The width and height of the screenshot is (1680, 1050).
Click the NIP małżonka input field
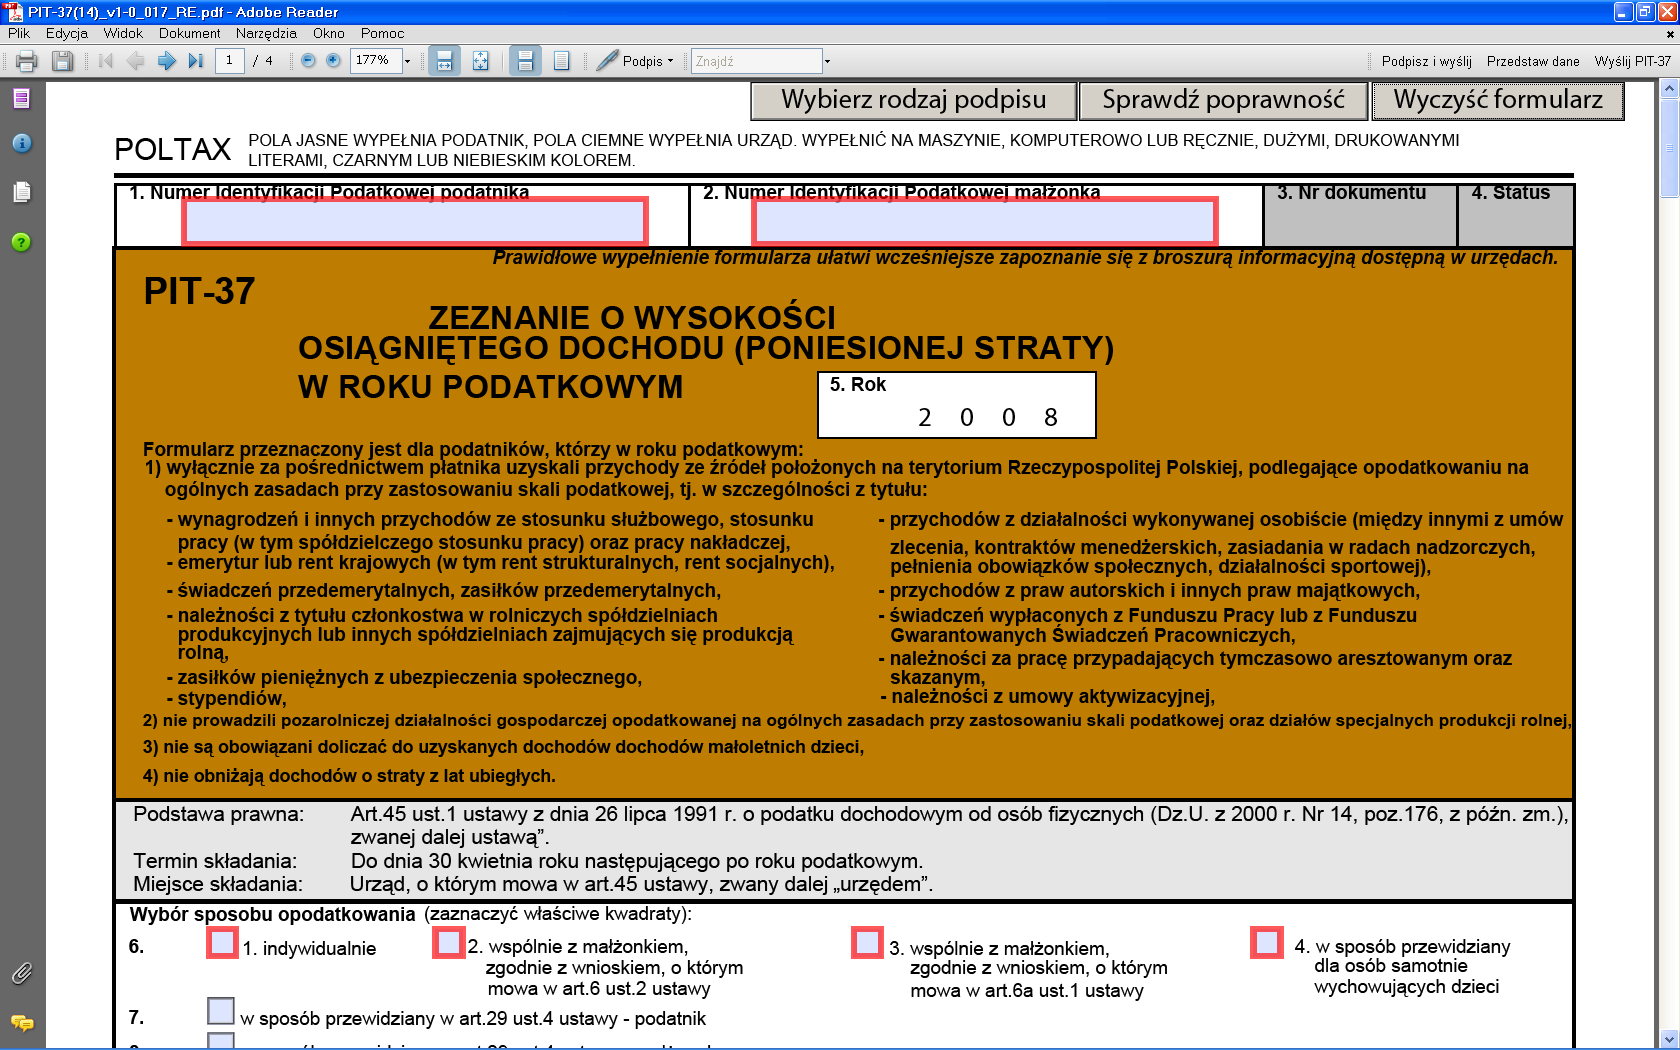coord(985,221)
